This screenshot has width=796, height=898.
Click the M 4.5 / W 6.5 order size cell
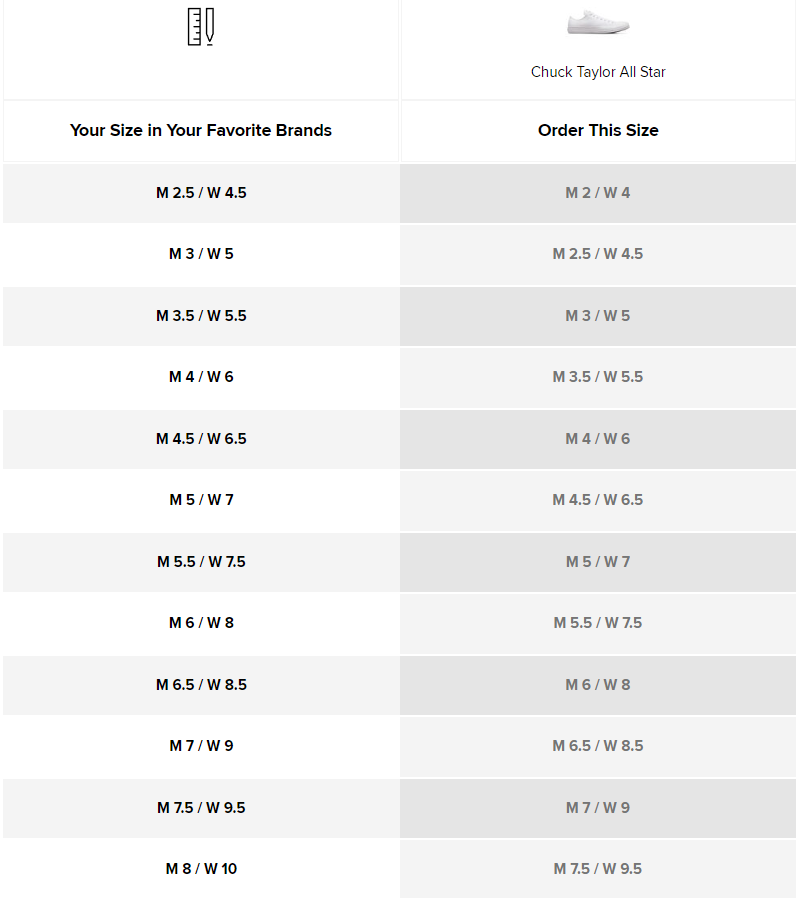click(598, 500)
